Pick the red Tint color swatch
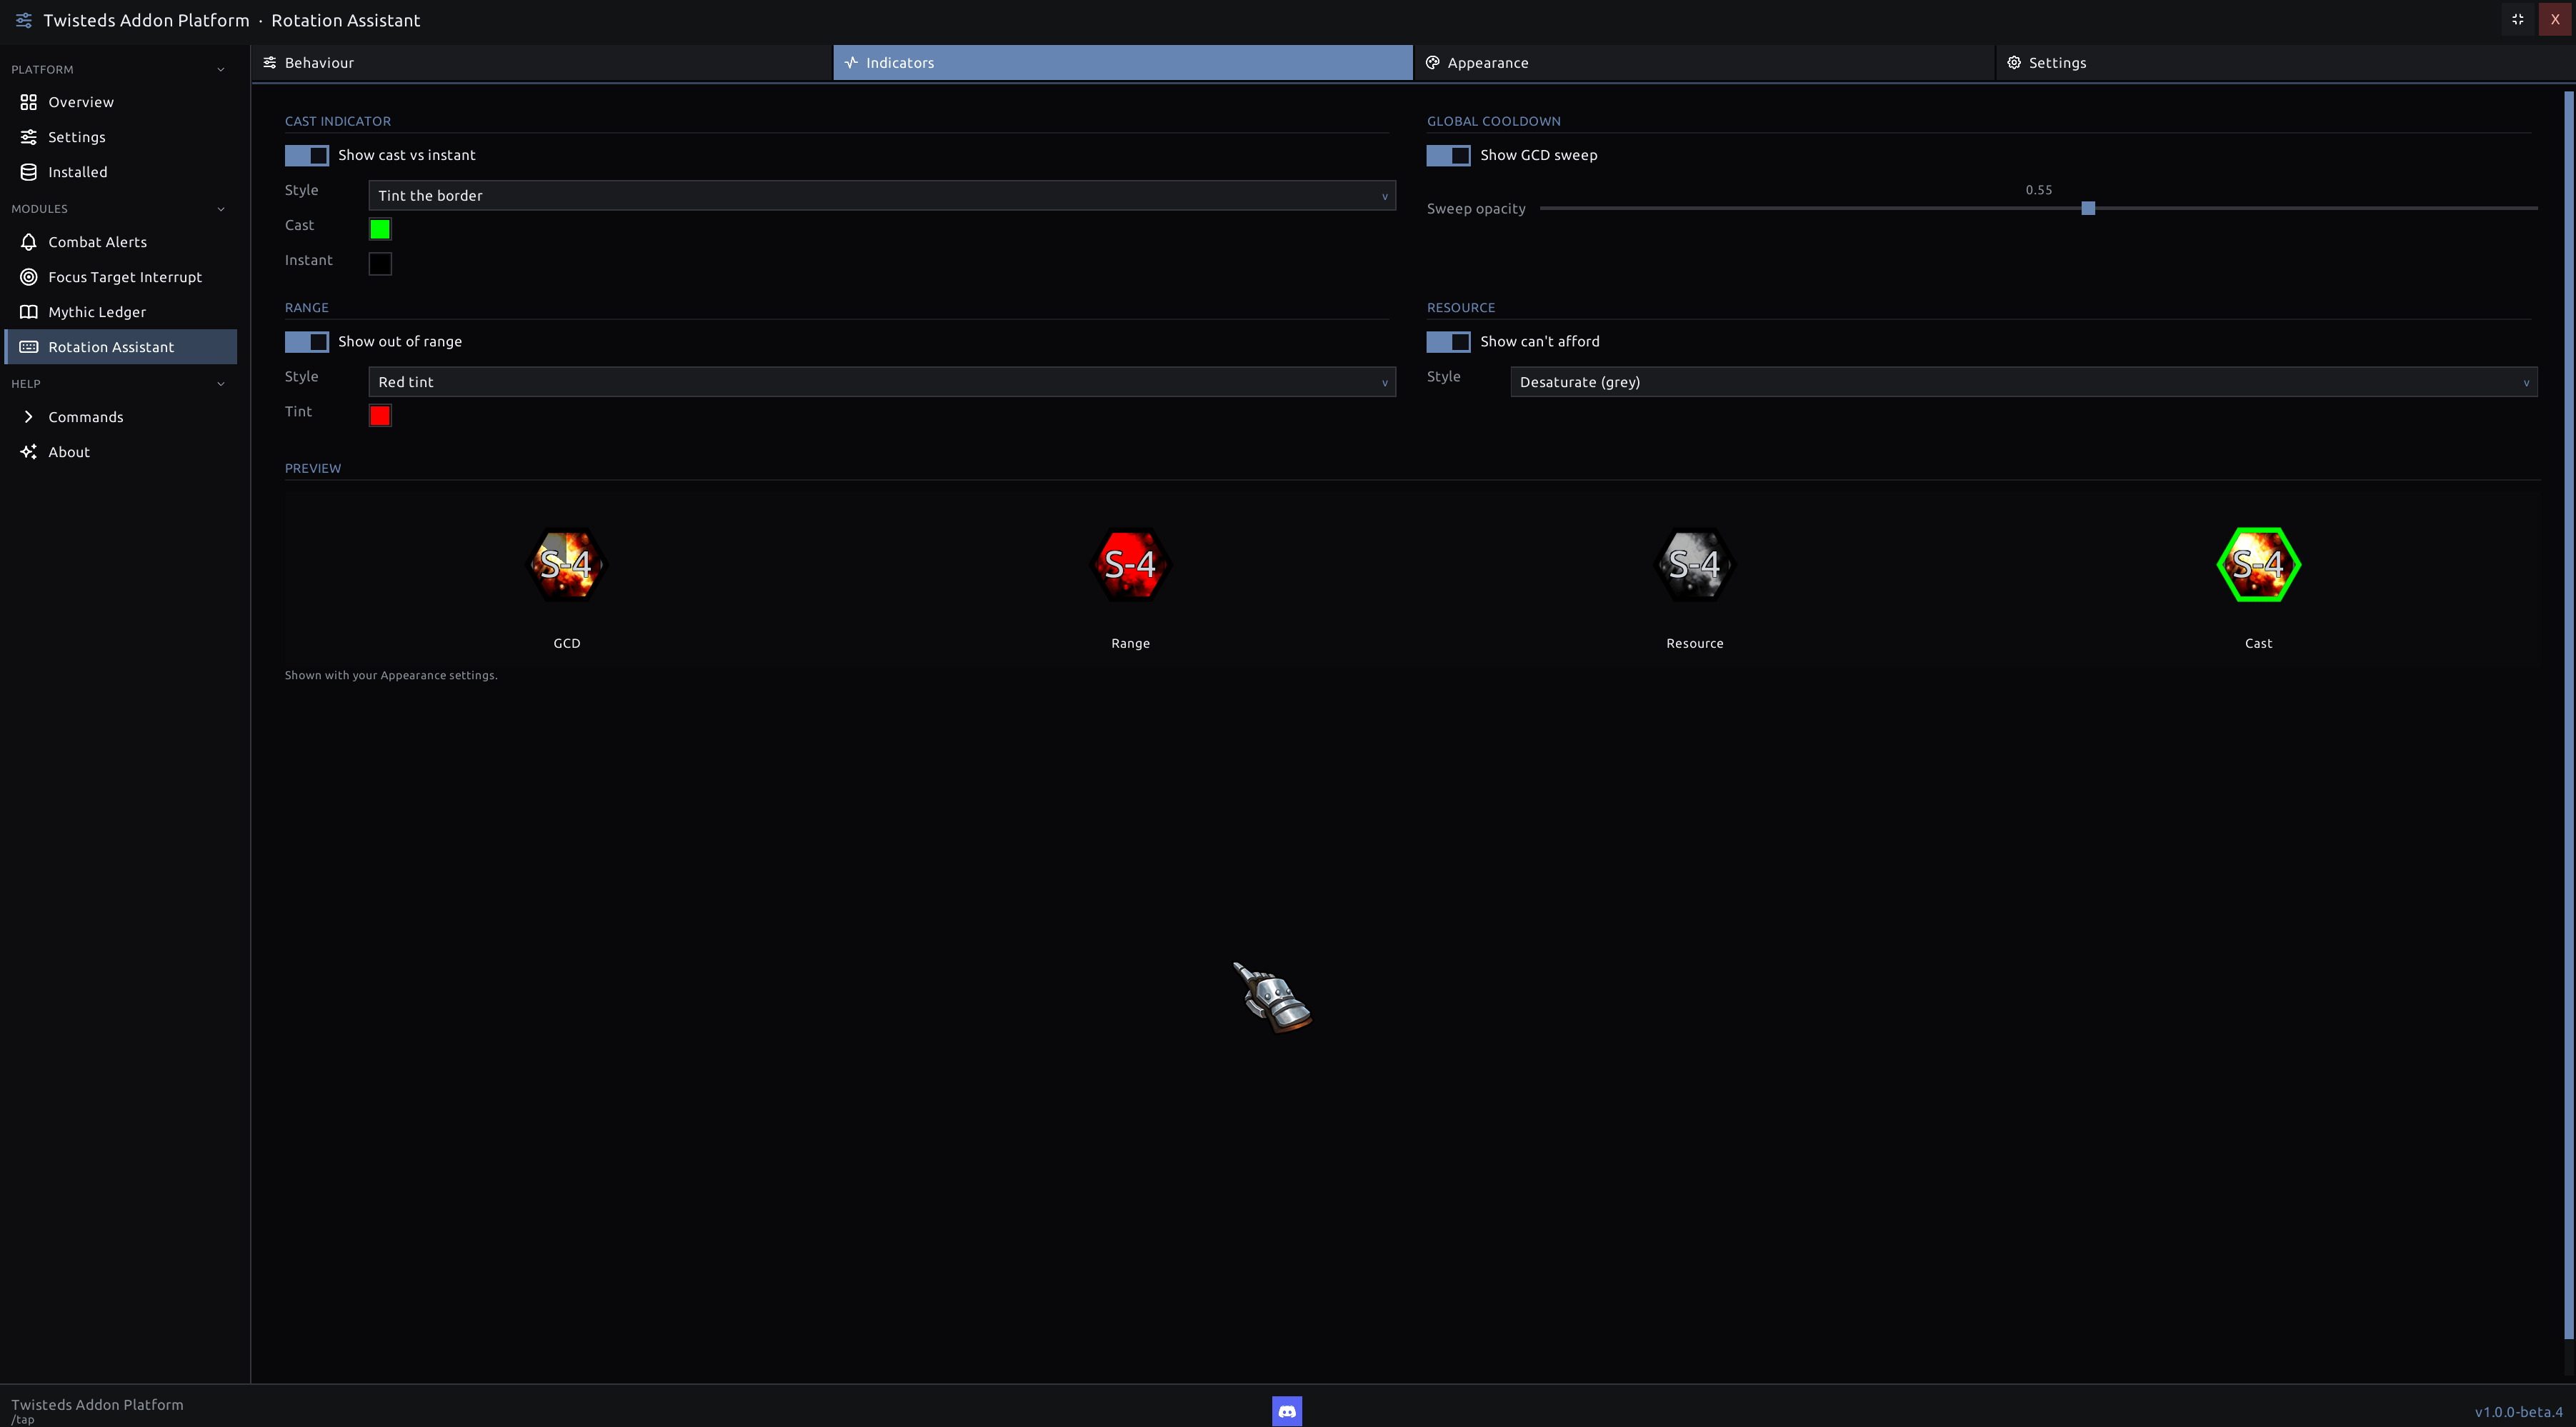The height and width of the screenshot is (1427, 2576). coord(380,416)
